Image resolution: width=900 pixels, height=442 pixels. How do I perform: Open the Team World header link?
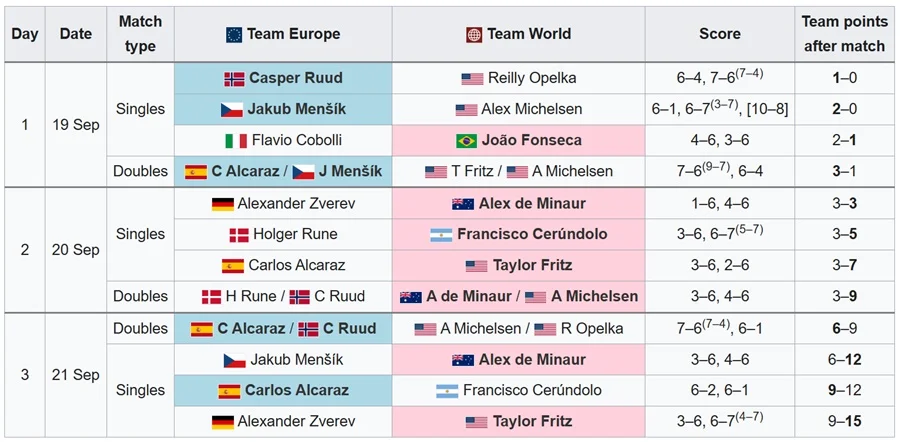tap(530, 34)
